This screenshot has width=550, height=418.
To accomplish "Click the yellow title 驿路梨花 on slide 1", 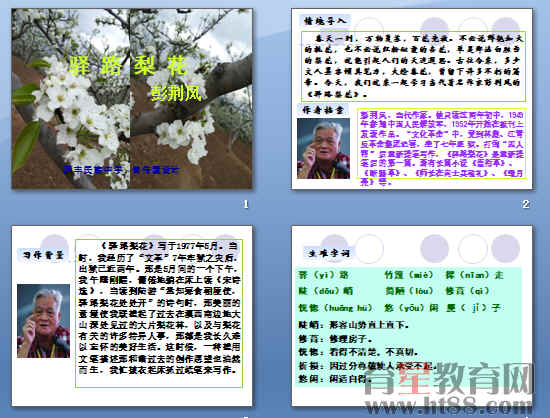I will tap(128, 66).
